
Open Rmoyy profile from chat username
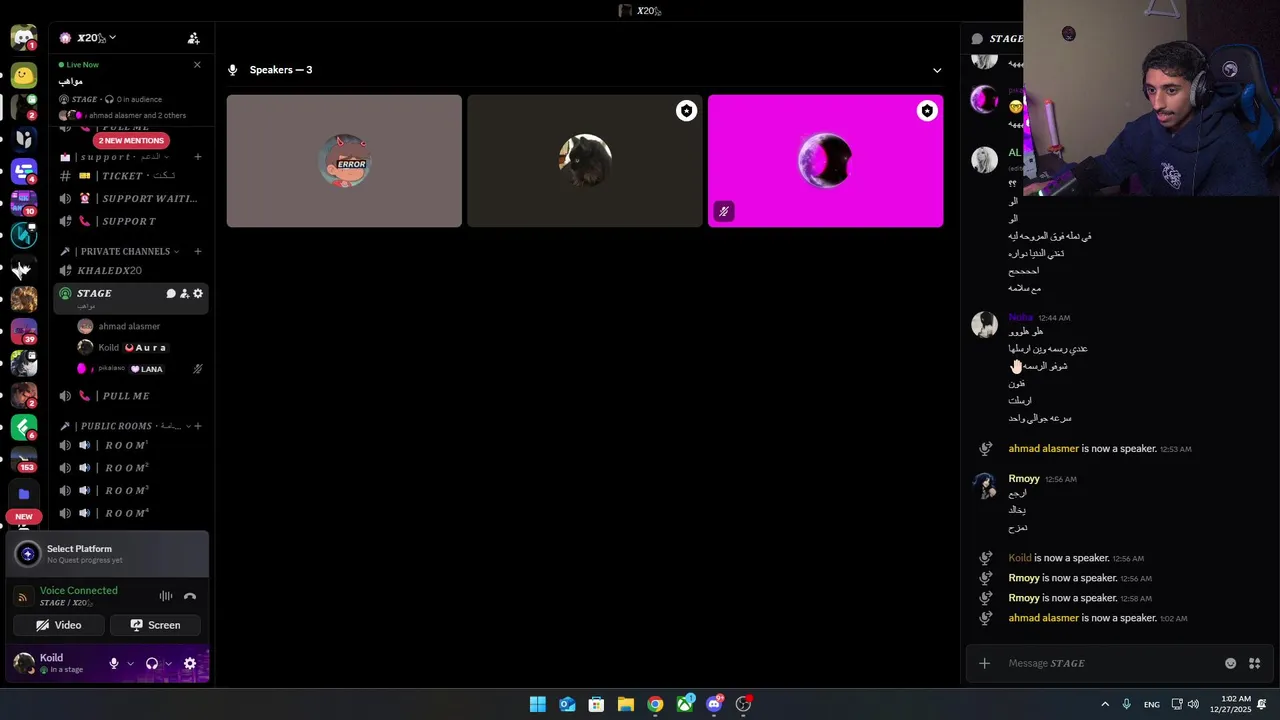point(1024,478)
